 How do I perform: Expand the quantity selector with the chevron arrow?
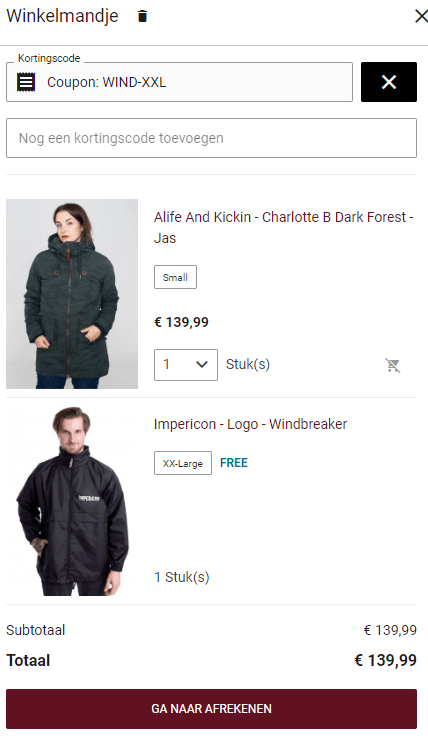202,364
